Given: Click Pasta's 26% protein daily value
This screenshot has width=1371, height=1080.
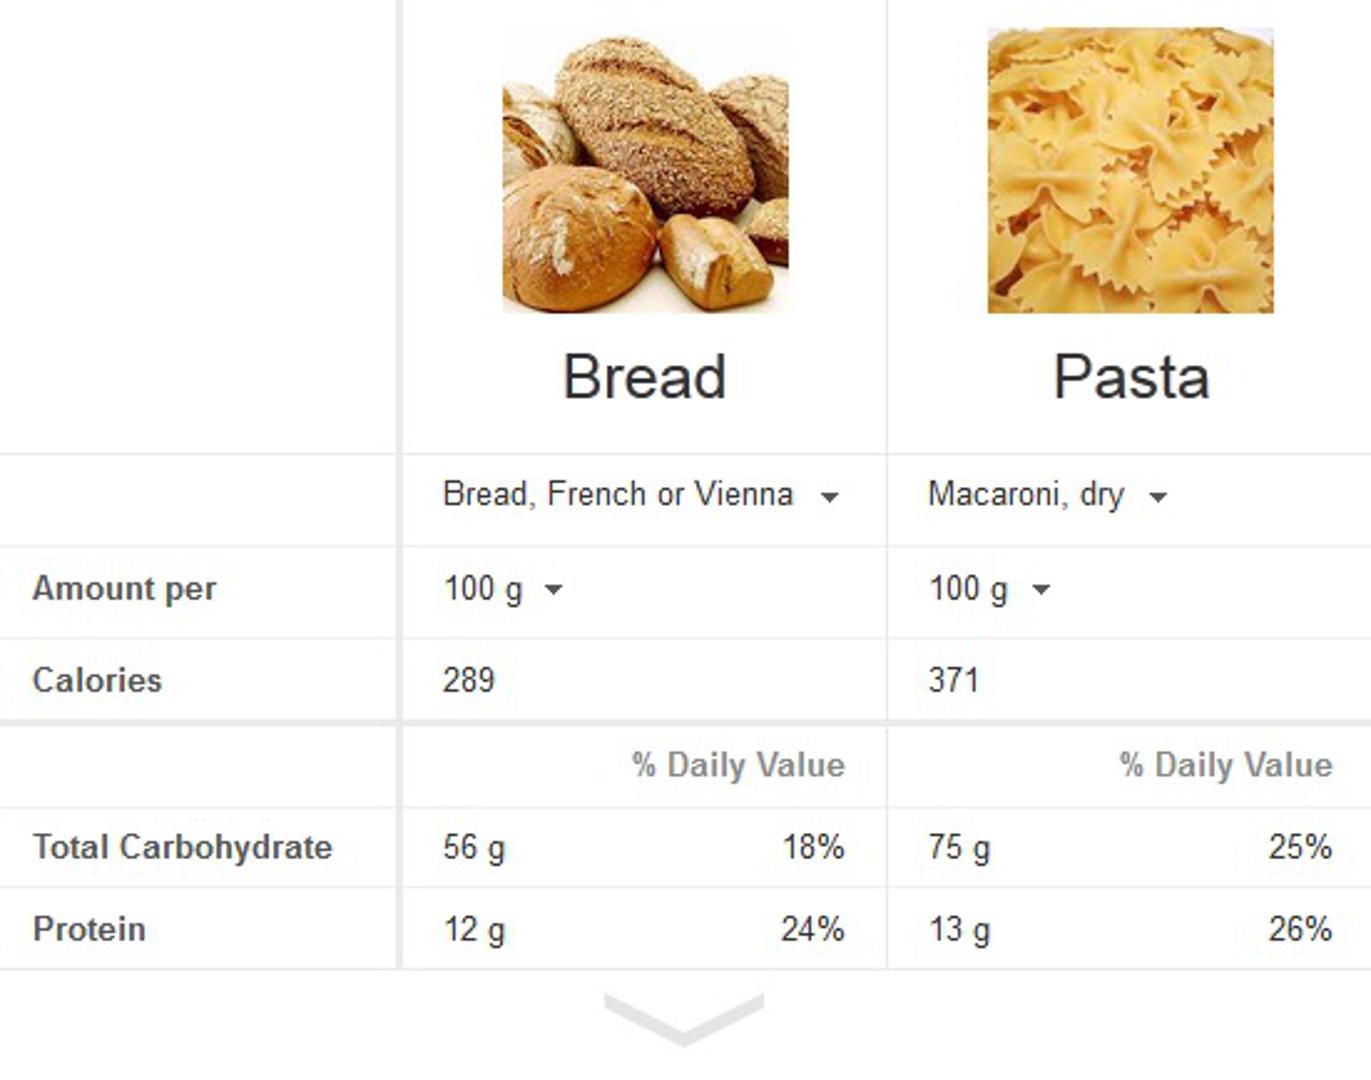Looking at the screenshot, I should tap(1299, 929).
